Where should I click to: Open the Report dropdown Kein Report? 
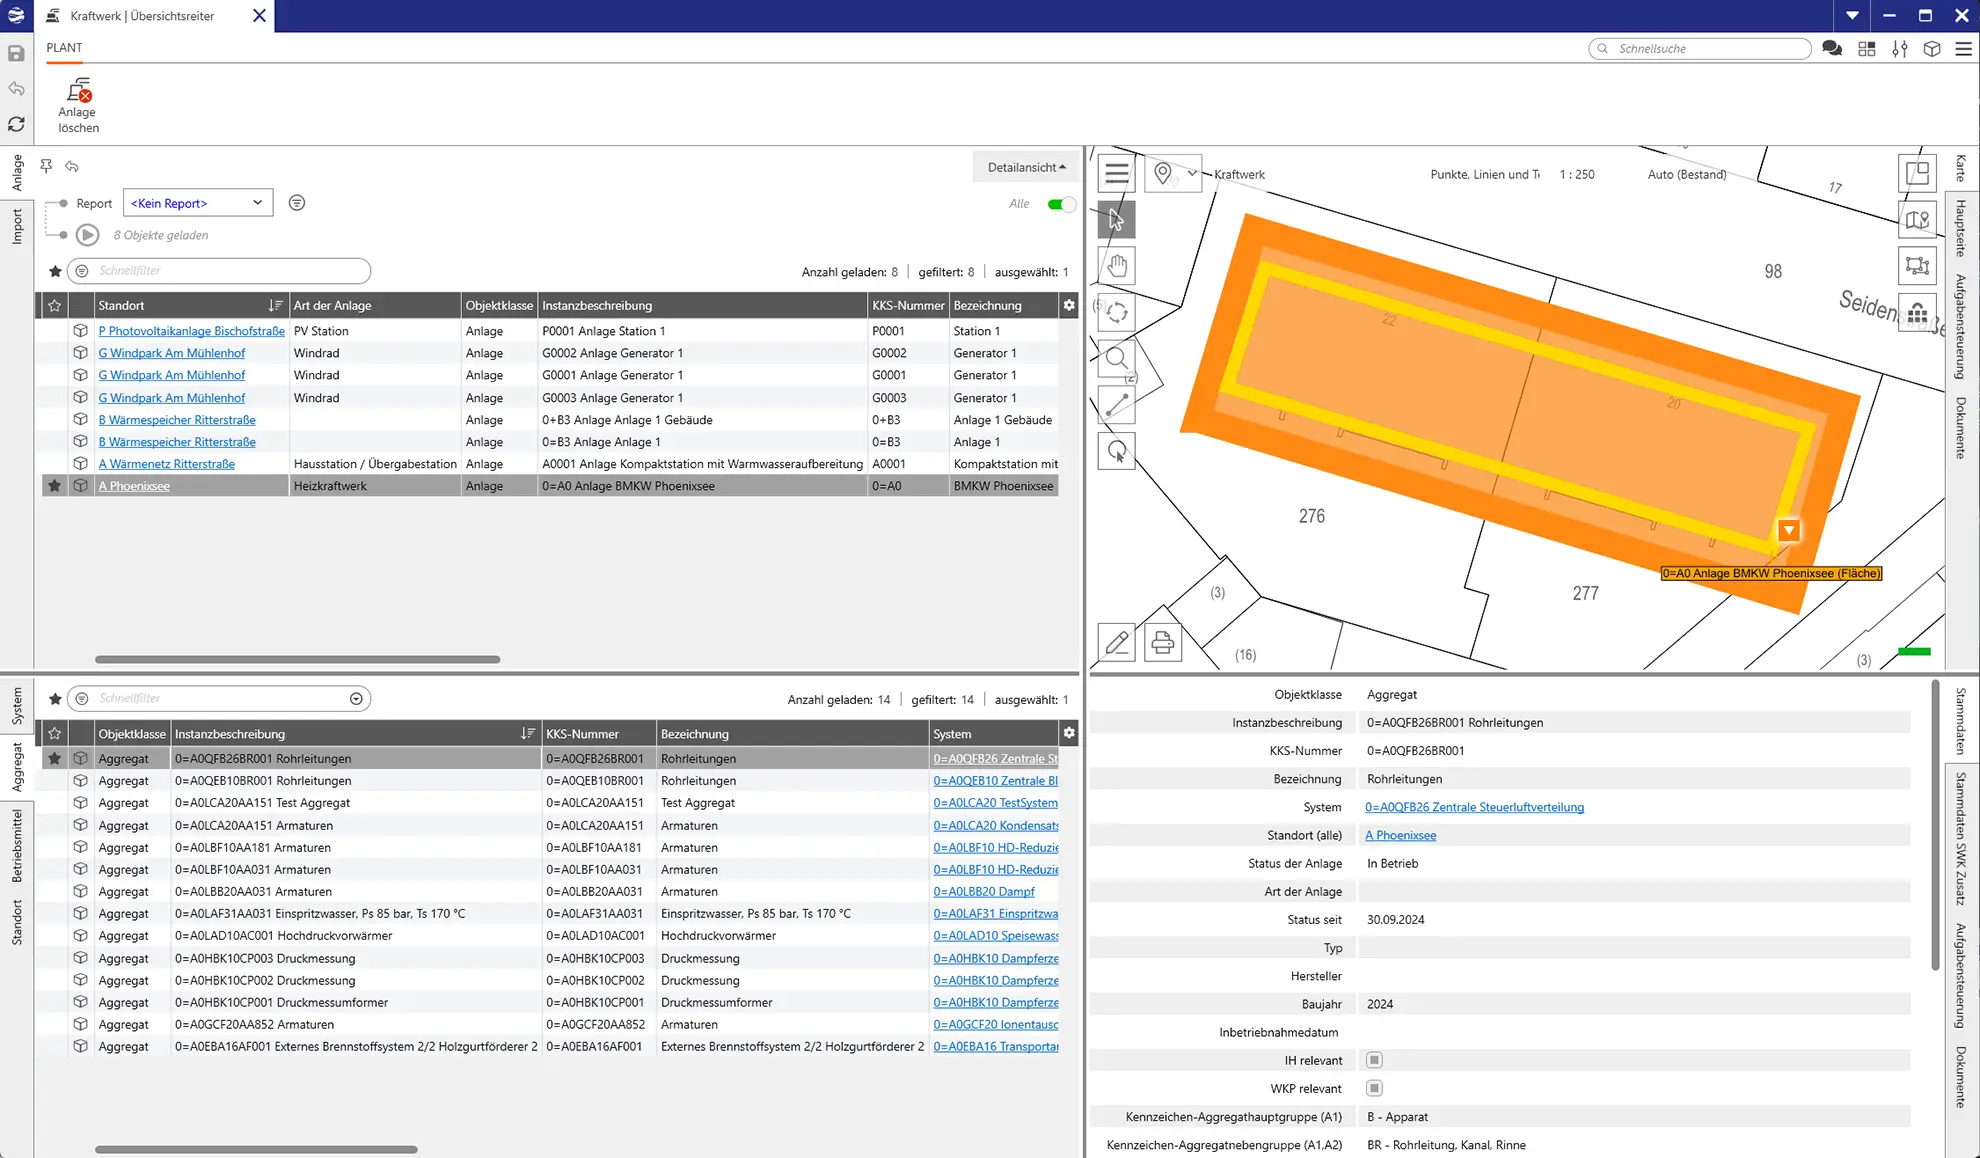point(197,203)
